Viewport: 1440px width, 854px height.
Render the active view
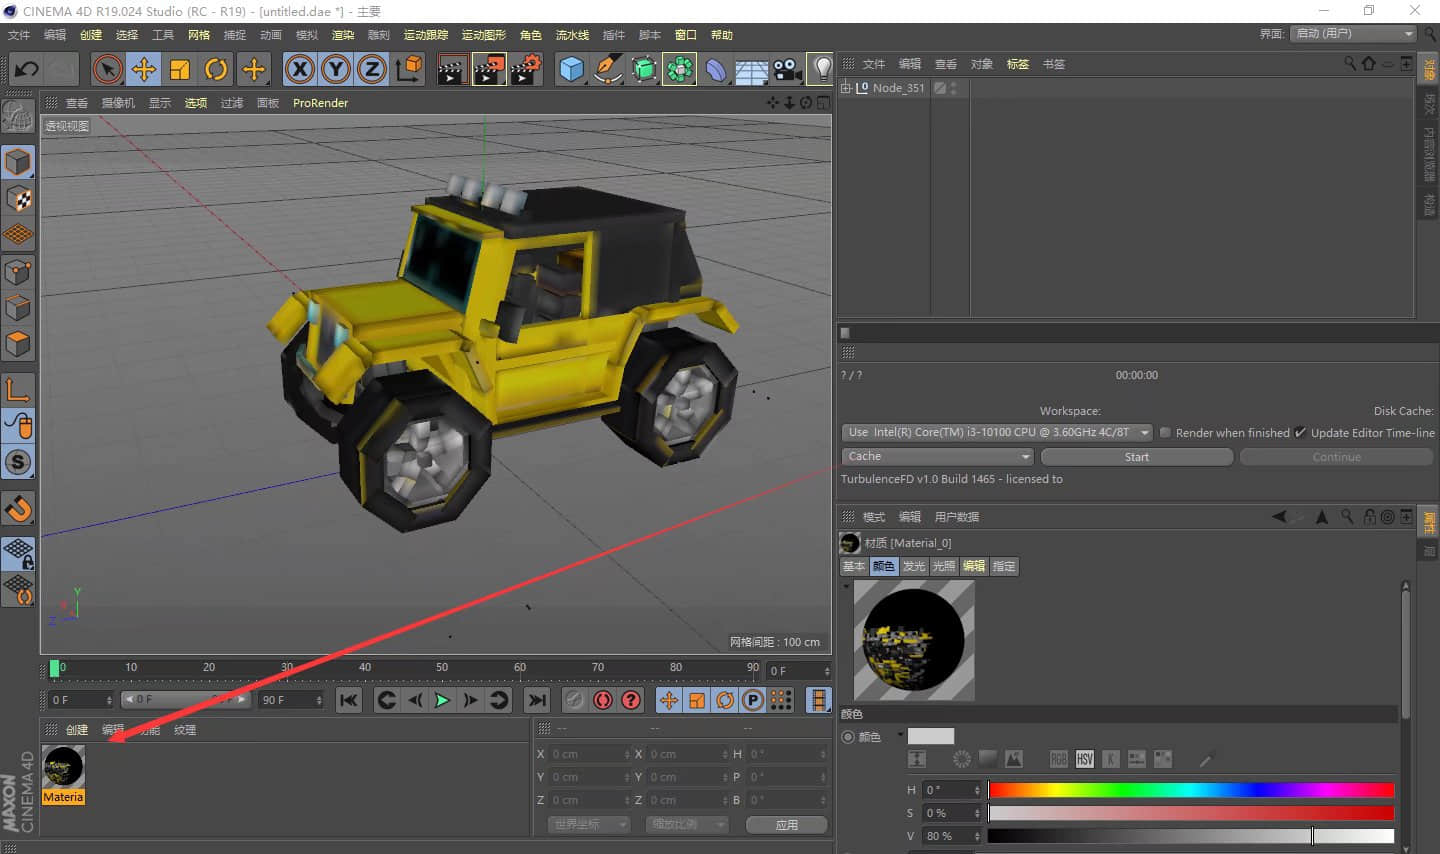[x=452, y=69]
